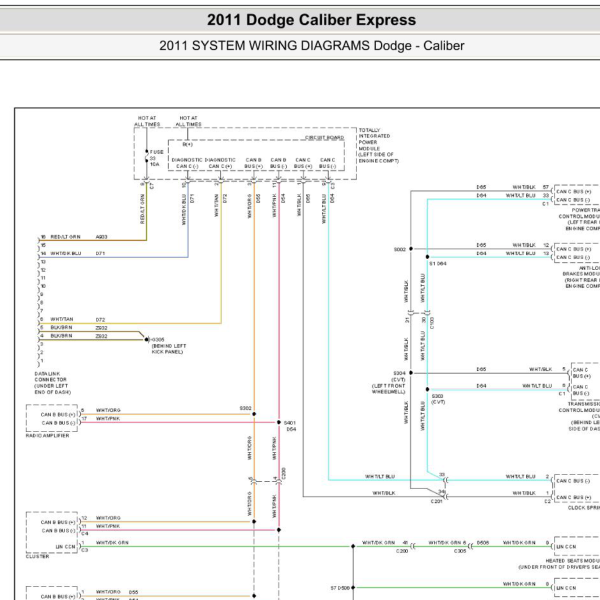This screenshot has height=600, width=600.
Task: Click the 'DIAGNOSTIC CAN C(+)' terminal label
Action: 220,163
